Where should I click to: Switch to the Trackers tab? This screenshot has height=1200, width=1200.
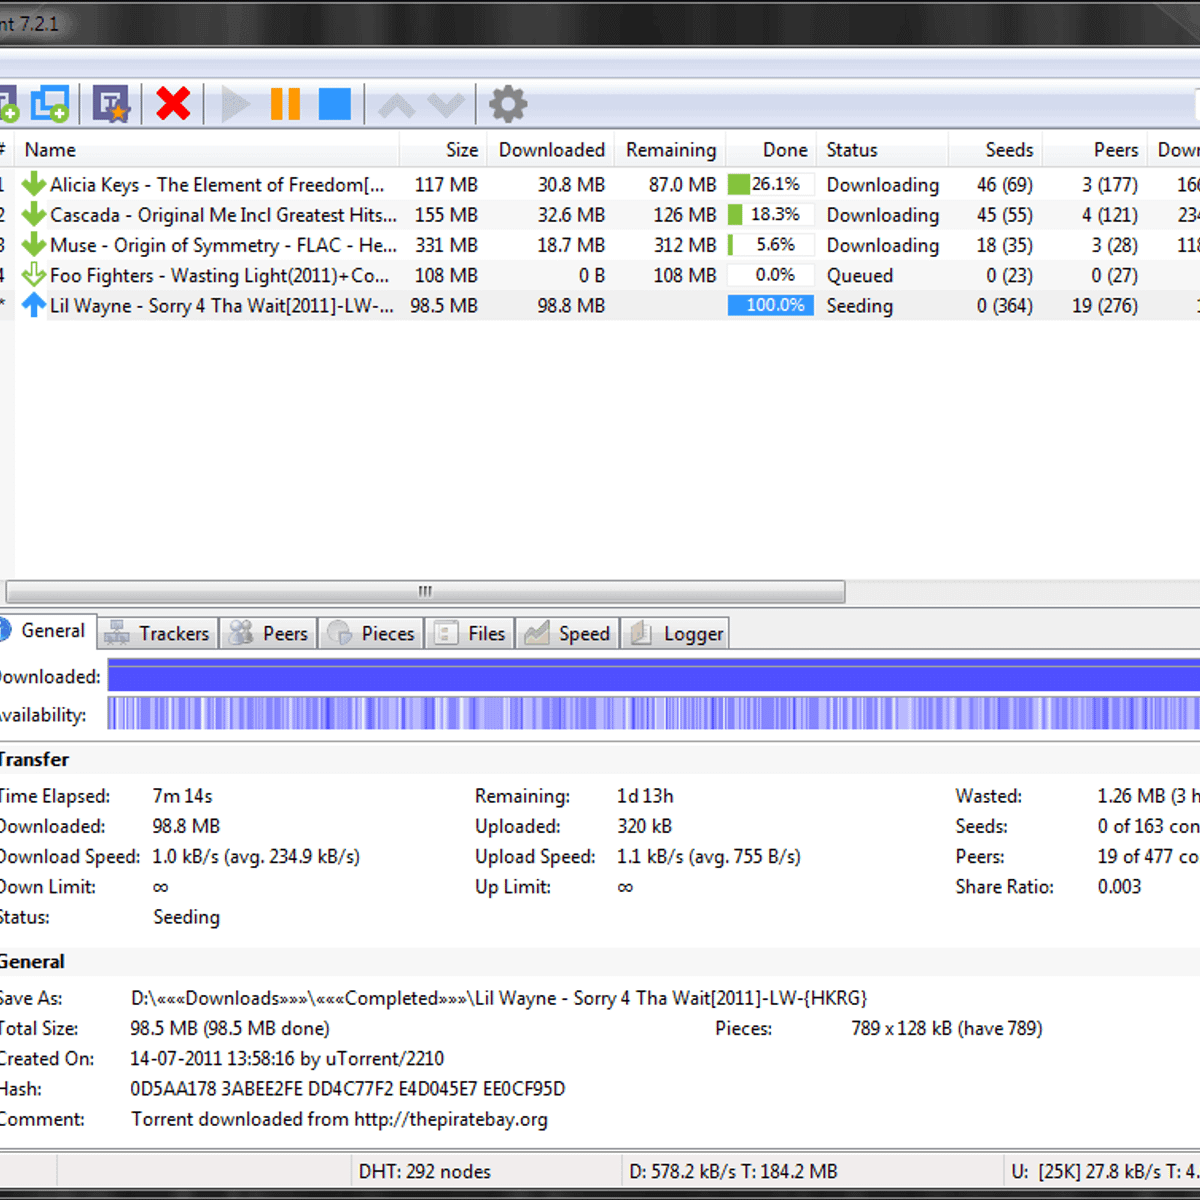pos(159,633)
